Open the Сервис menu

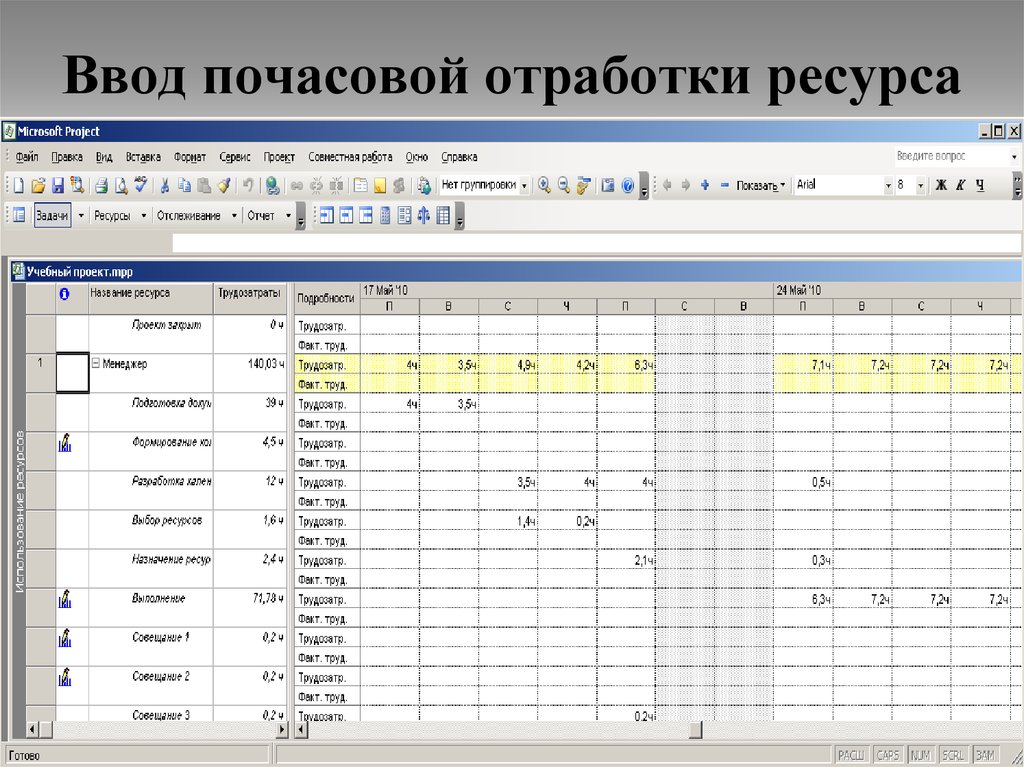coord(237,157)
